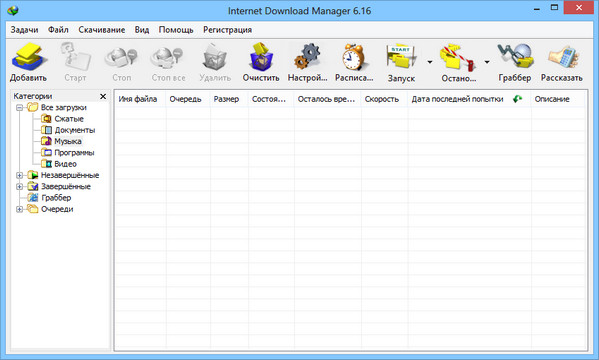This screenshot has width=599, height=360.
Task: Select the Программы category folder icon
Action: click(x=46, y=152)
